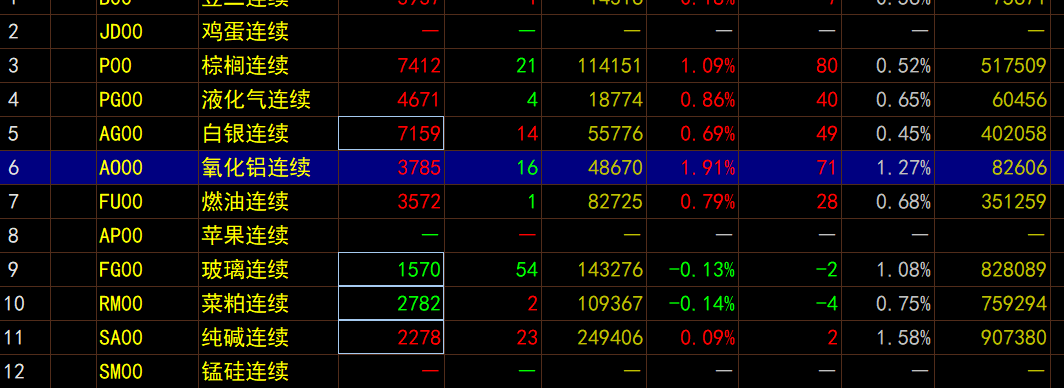Select volume 109367 for 菜粕连续
The image size is (1064, 388).
click(x=610, y=303)
